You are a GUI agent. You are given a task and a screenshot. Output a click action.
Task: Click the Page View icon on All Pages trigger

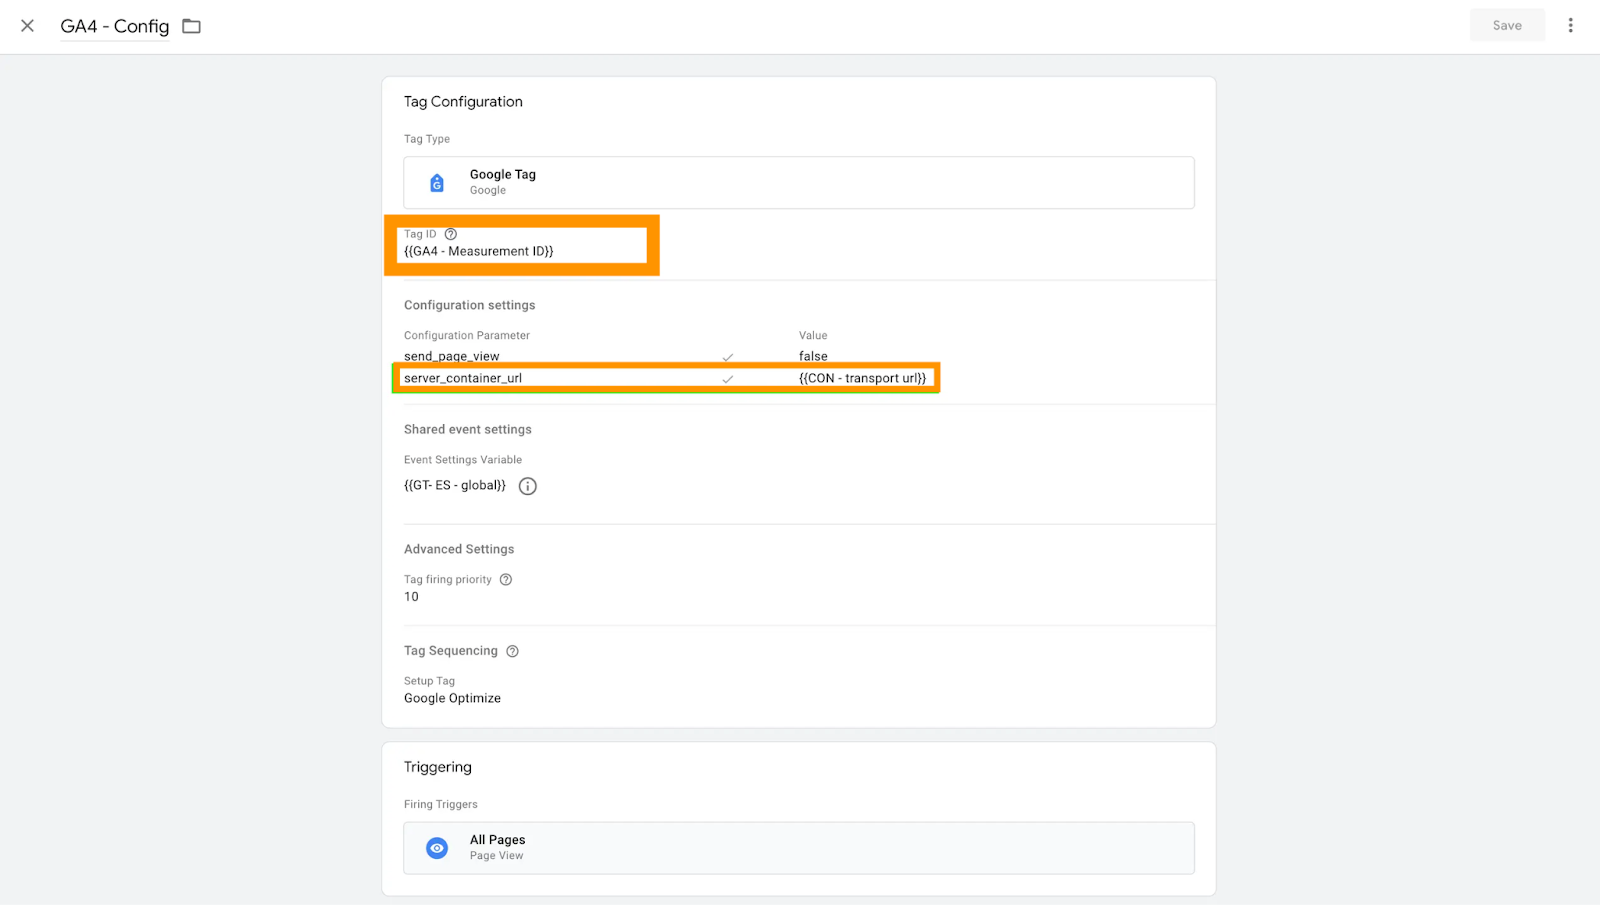(x=436, y=847)
